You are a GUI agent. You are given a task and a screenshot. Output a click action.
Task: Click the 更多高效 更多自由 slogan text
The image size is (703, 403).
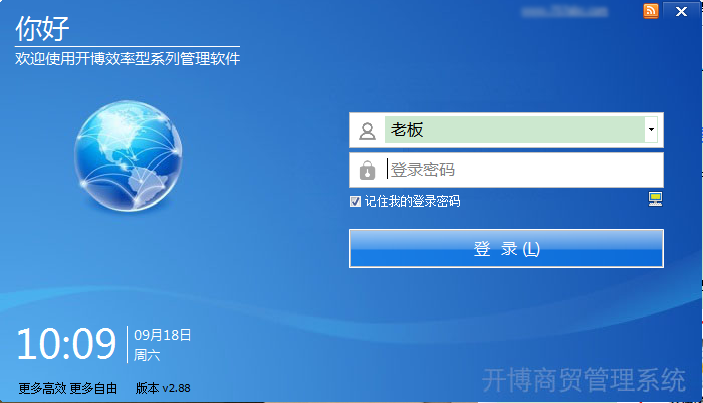point(68,388)
